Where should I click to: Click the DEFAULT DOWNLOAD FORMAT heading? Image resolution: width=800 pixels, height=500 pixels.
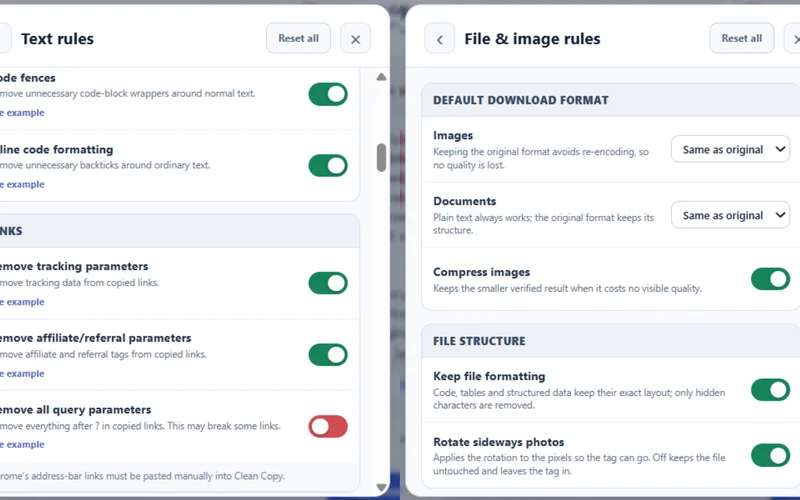[x=521, y=100]
